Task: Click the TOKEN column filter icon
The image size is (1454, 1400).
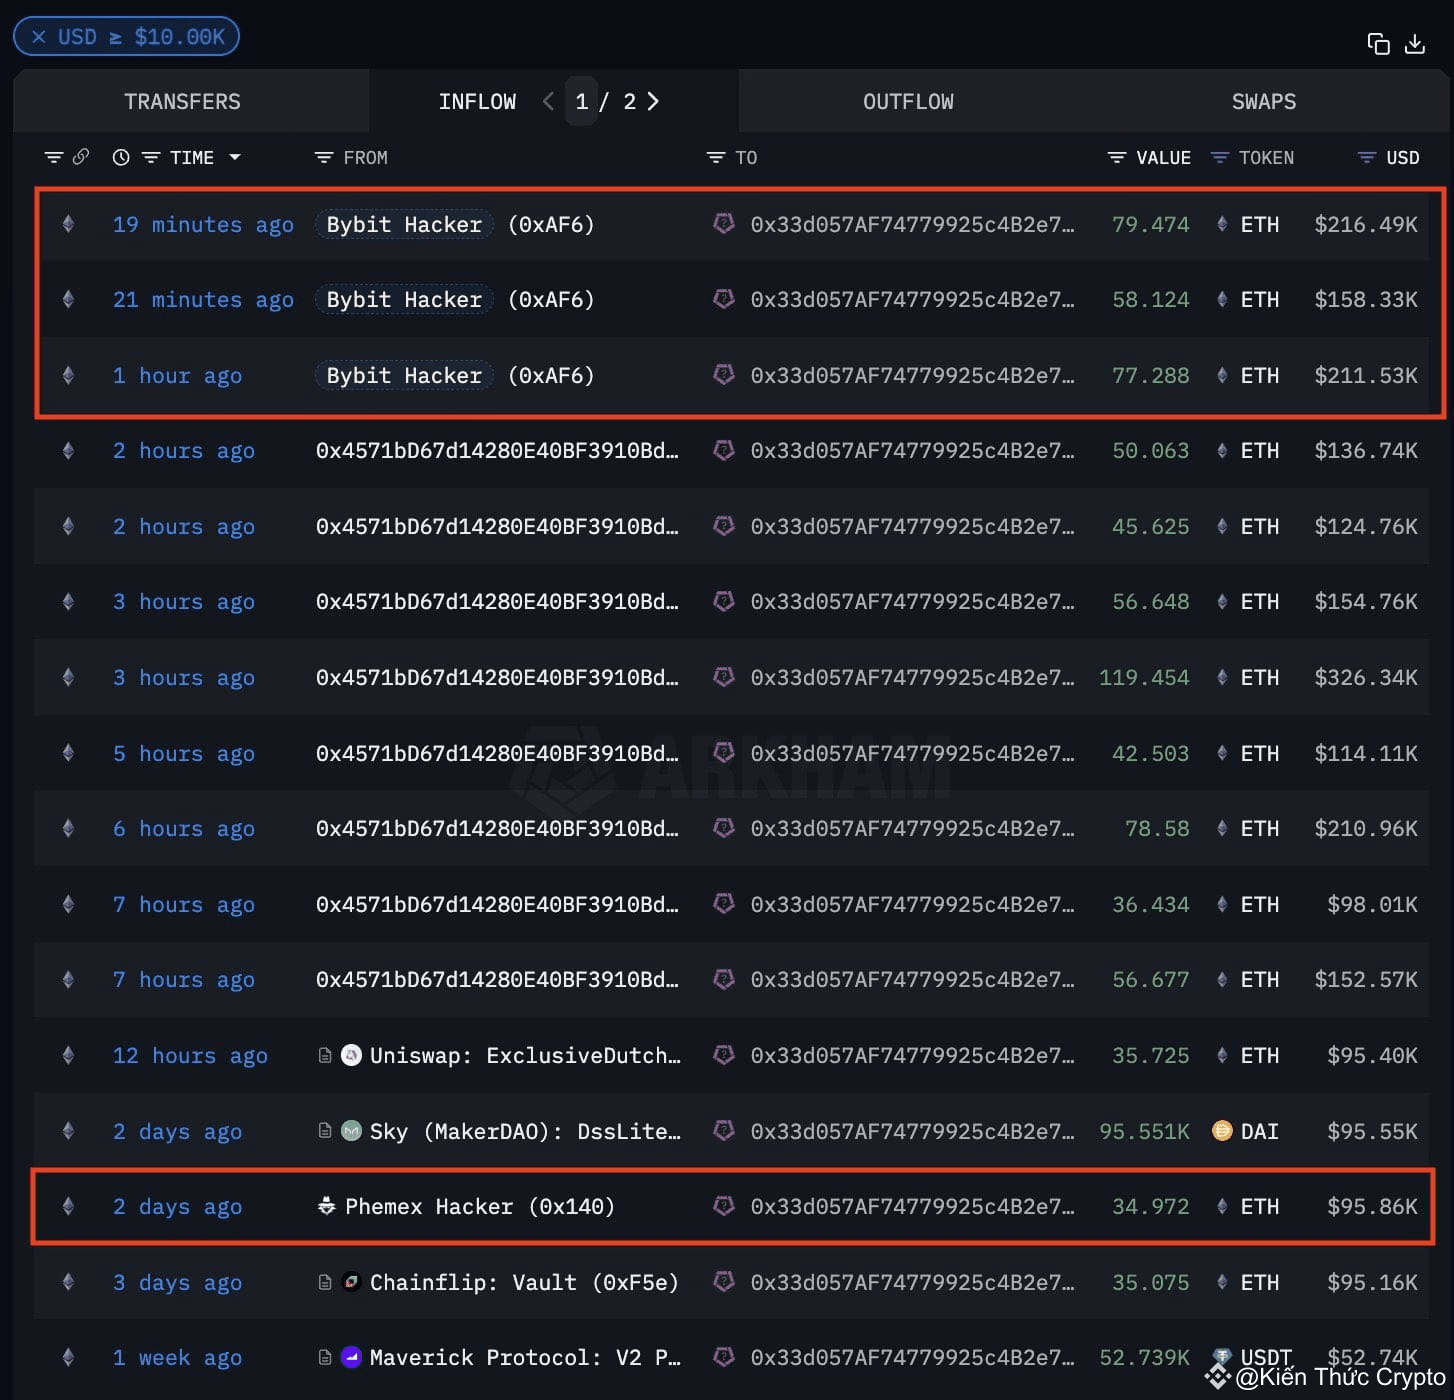Action: pos(1219,158)
